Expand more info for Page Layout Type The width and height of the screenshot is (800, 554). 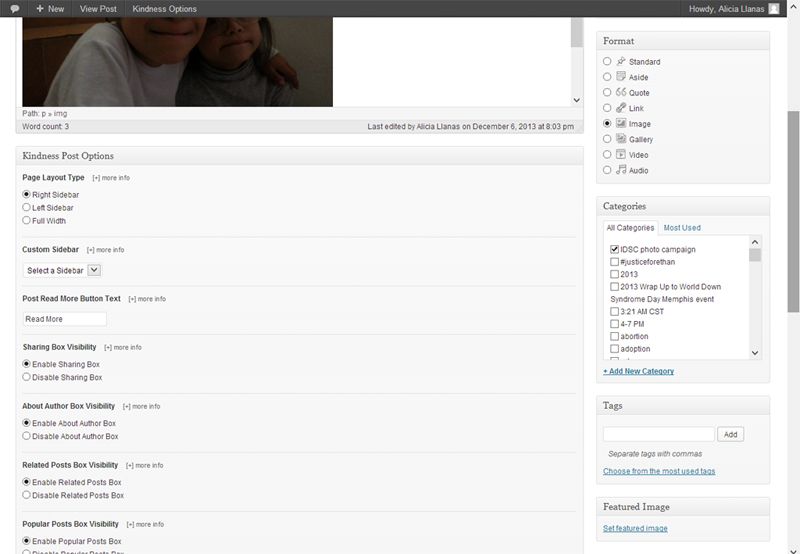click(111, 178)
